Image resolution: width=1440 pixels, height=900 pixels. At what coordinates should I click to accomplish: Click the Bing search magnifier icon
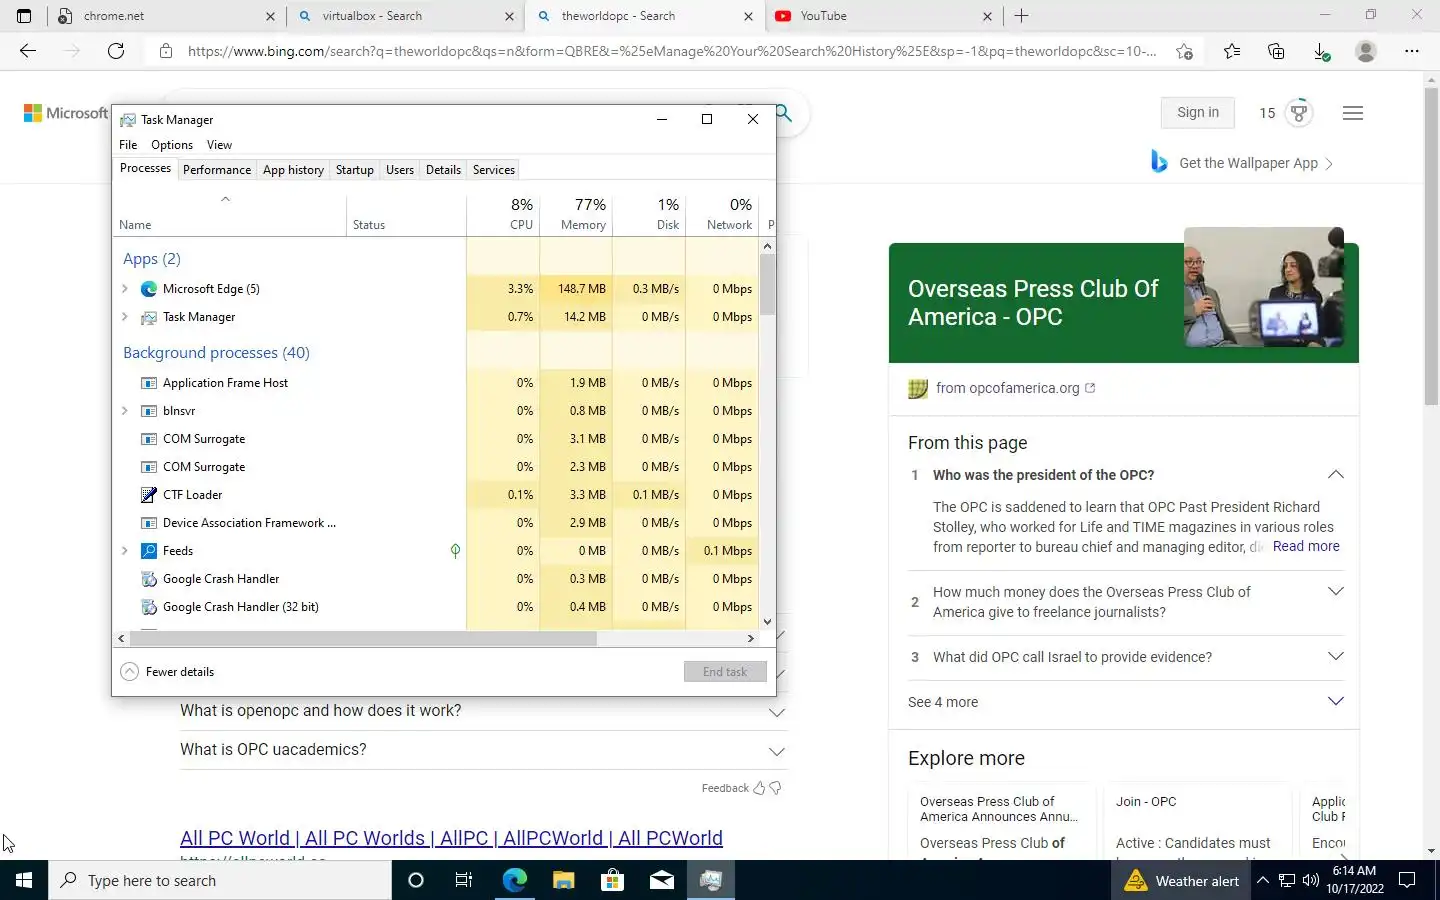[785, 113]
